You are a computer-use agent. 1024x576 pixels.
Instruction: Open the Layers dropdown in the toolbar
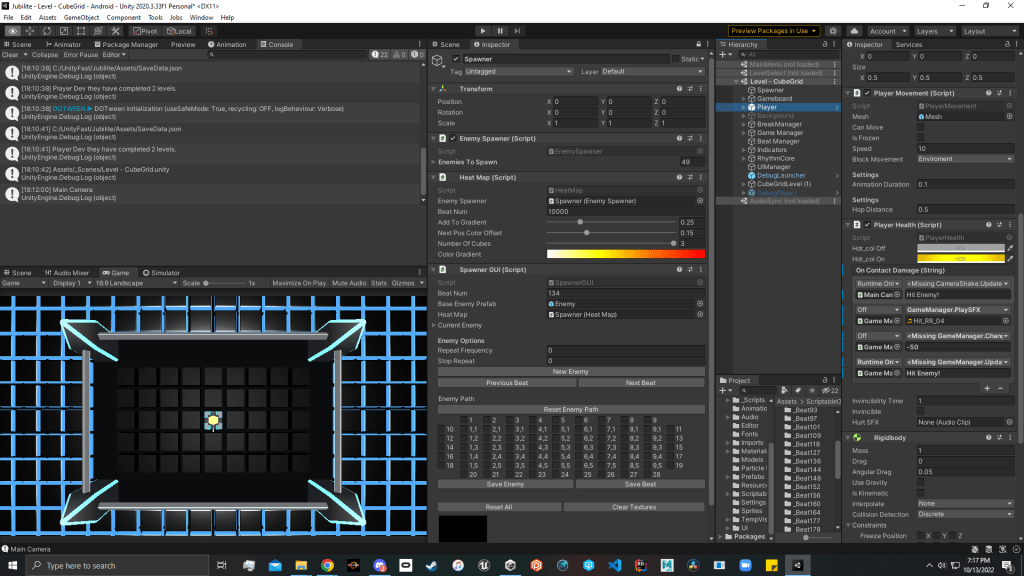[933, 31]
